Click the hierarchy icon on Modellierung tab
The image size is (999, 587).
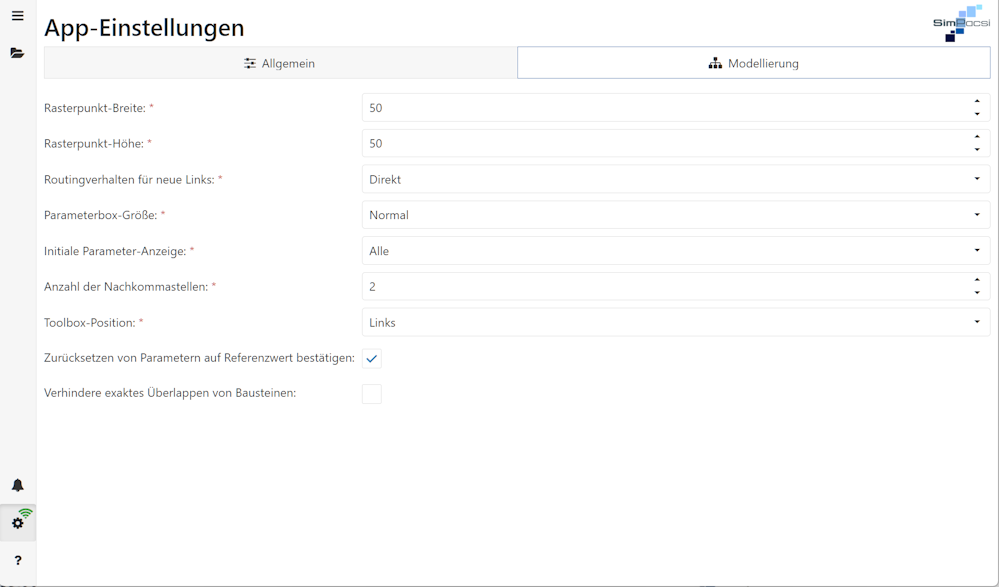pos(714,62)
